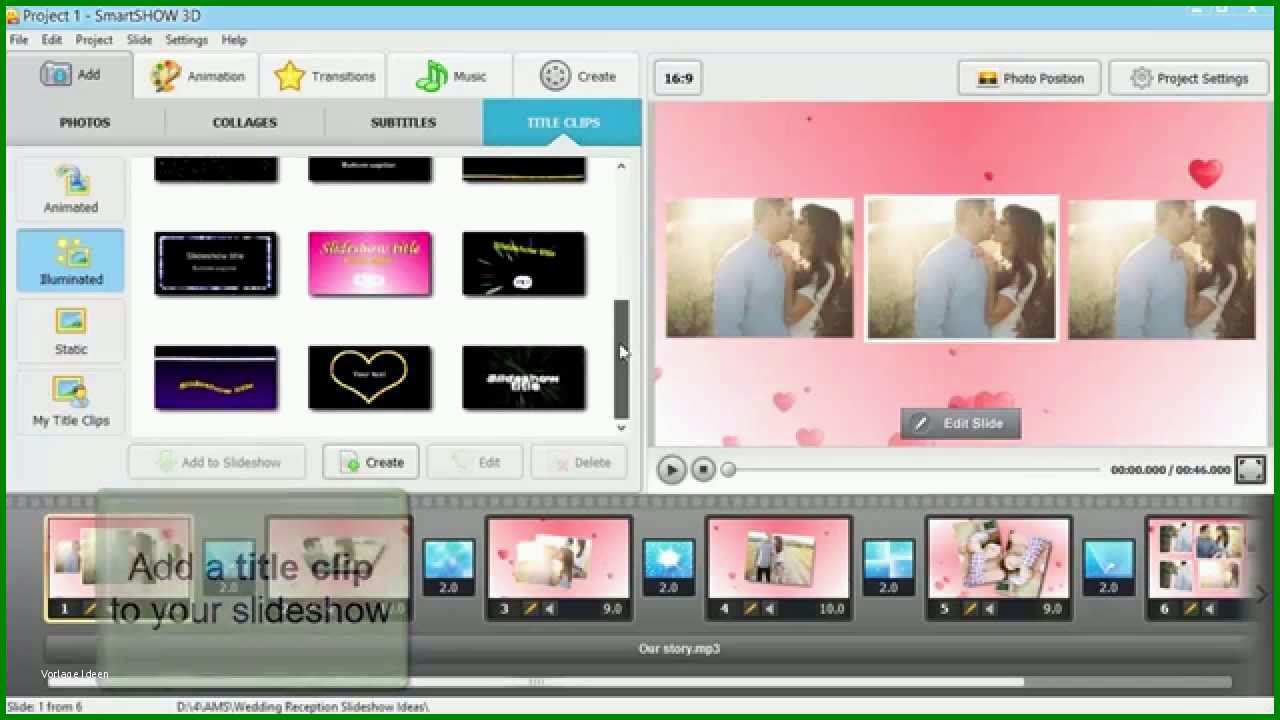Play the slideshow preview
This screenshot has height=720, width=1280.
pyautogui.click(x=671, y=469)
